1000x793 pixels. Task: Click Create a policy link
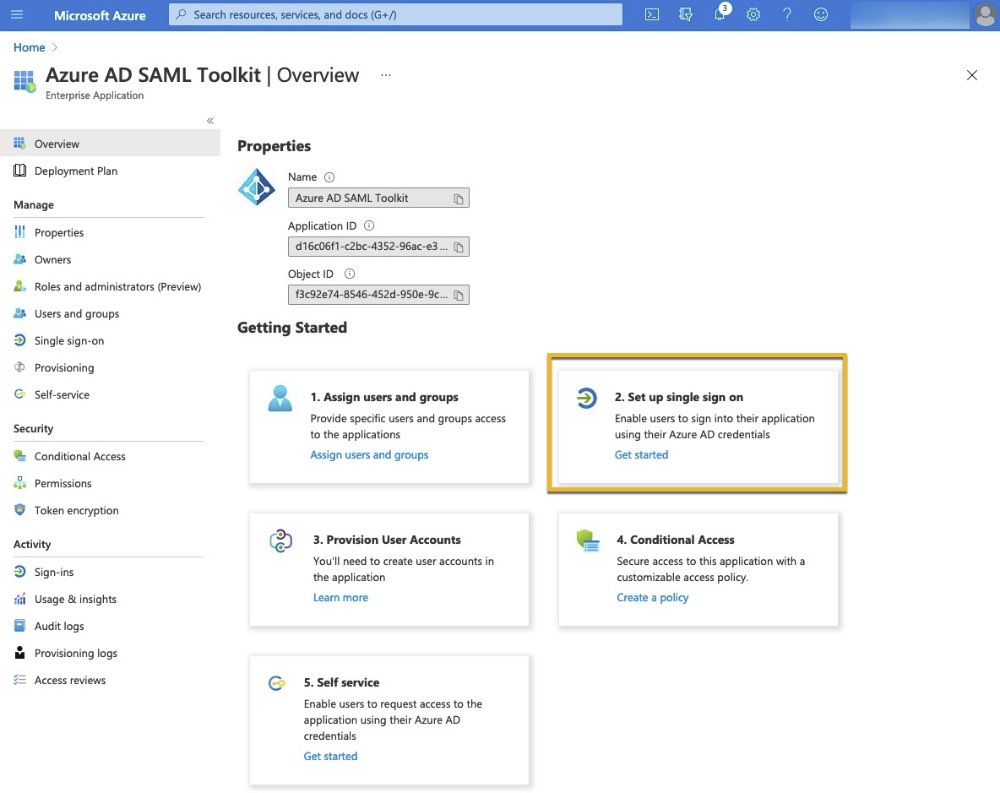[x=652, y=598]
